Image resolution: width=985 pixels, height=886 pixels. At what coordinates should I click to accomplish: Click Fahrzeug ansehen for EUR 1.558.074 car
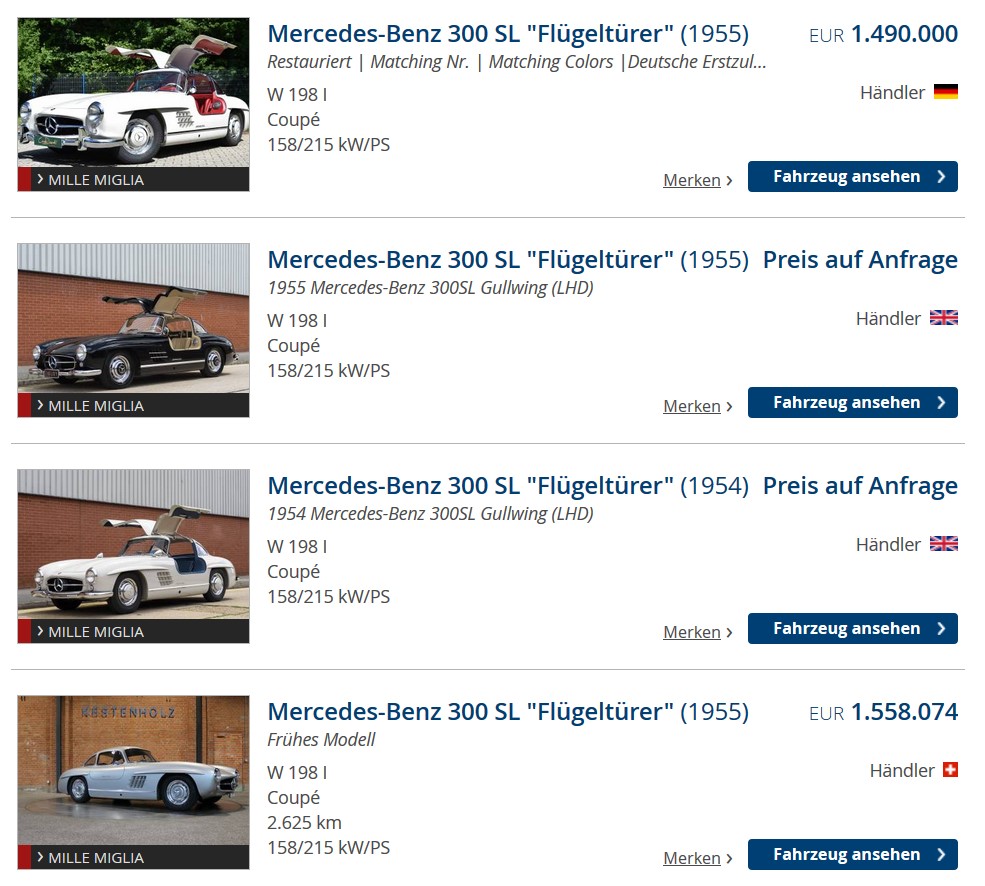(852, 855)
